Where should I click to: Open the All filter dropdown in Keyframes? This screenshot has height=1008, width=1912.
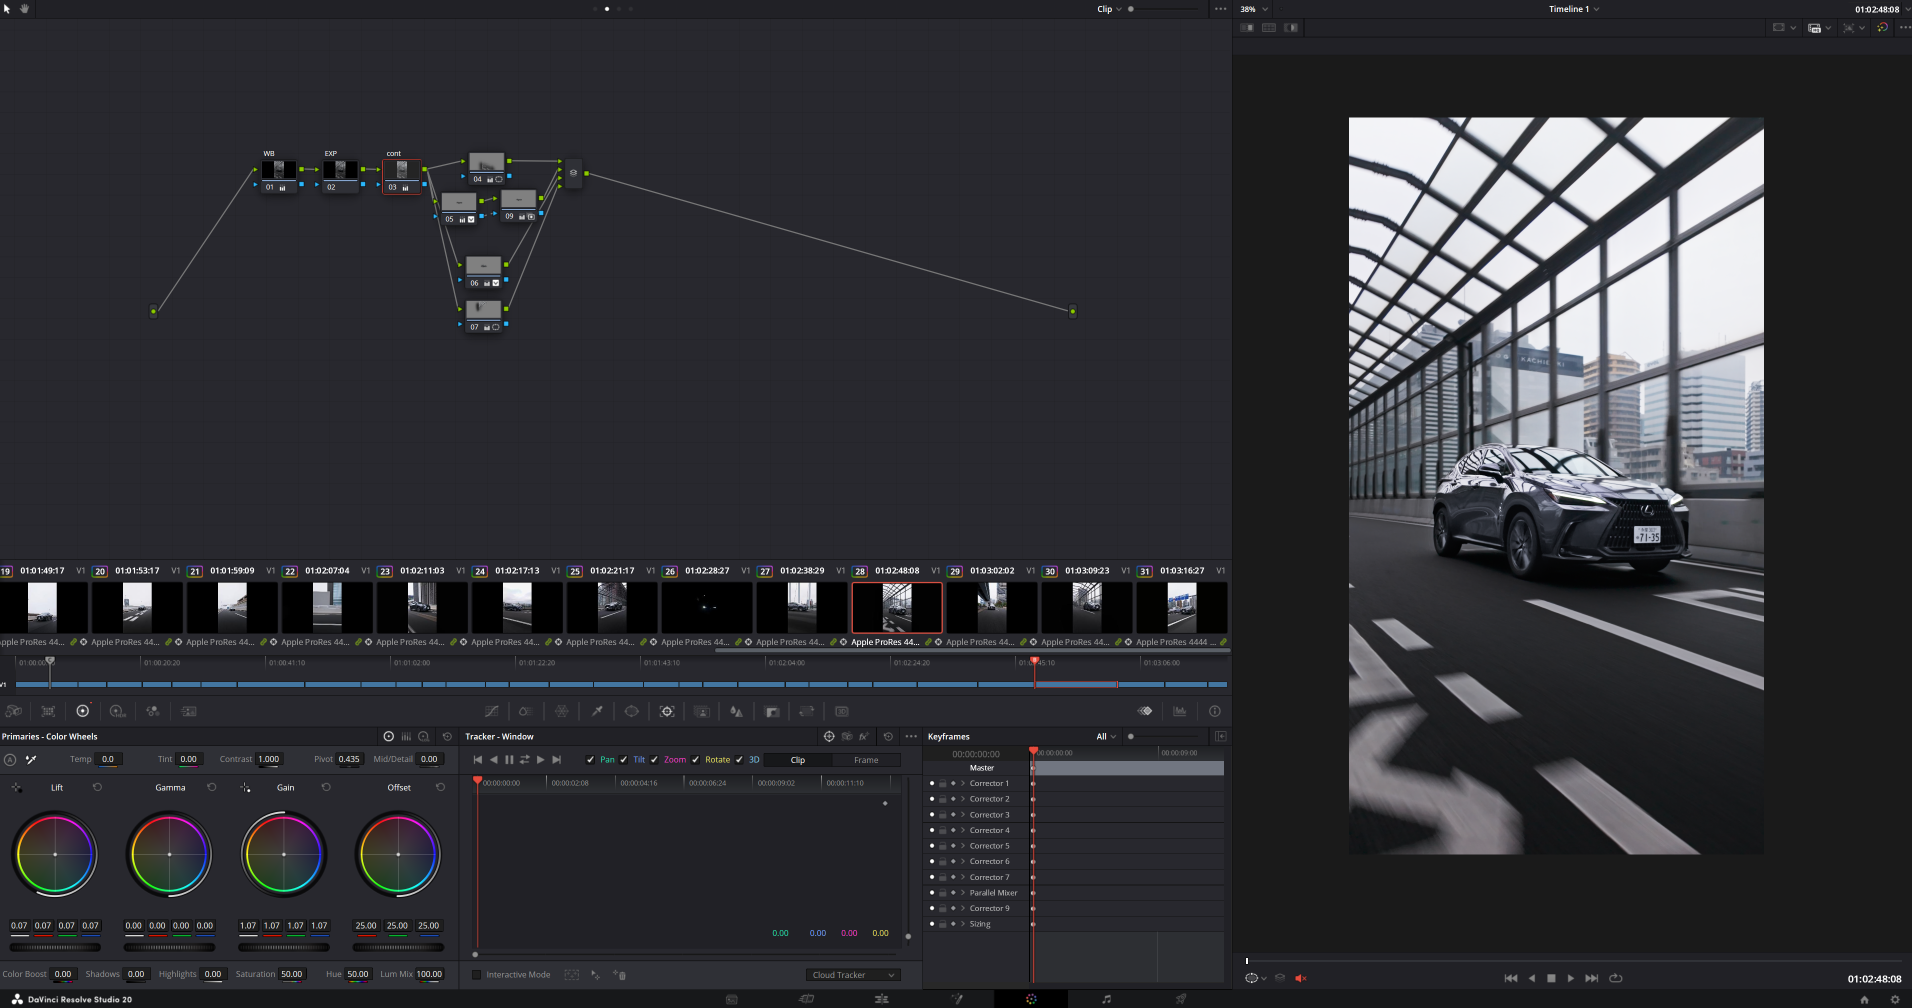[1104, 736]
